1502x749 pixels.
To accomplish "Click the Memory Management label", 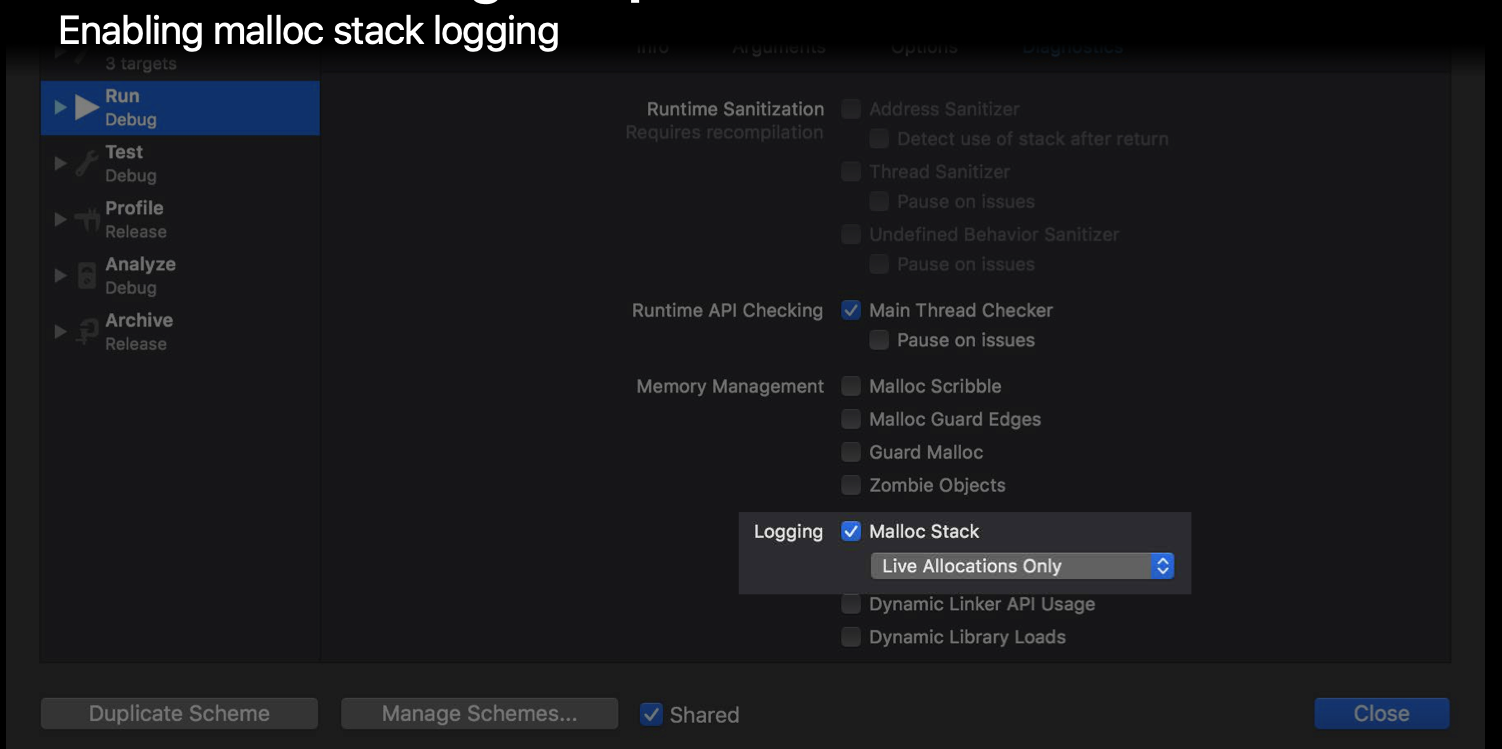I will [730, 386].
